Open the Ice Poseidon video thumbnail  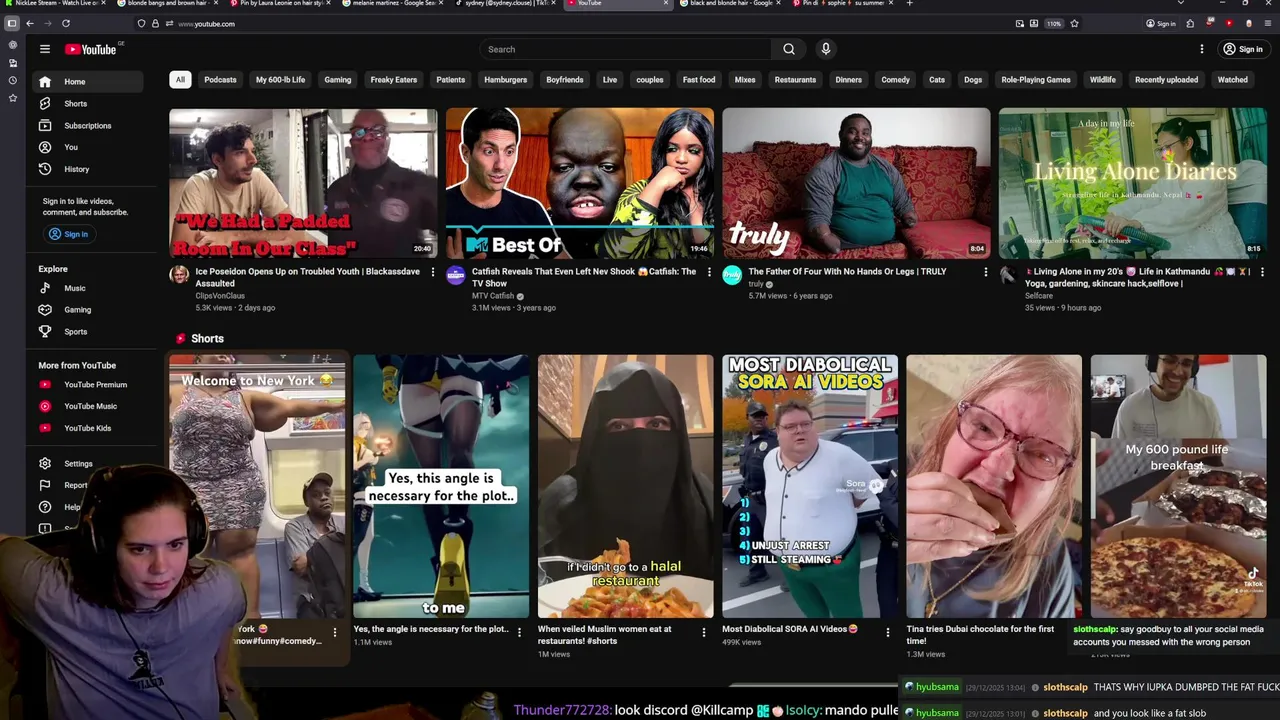pyautogui.click(x=303, y=183)
